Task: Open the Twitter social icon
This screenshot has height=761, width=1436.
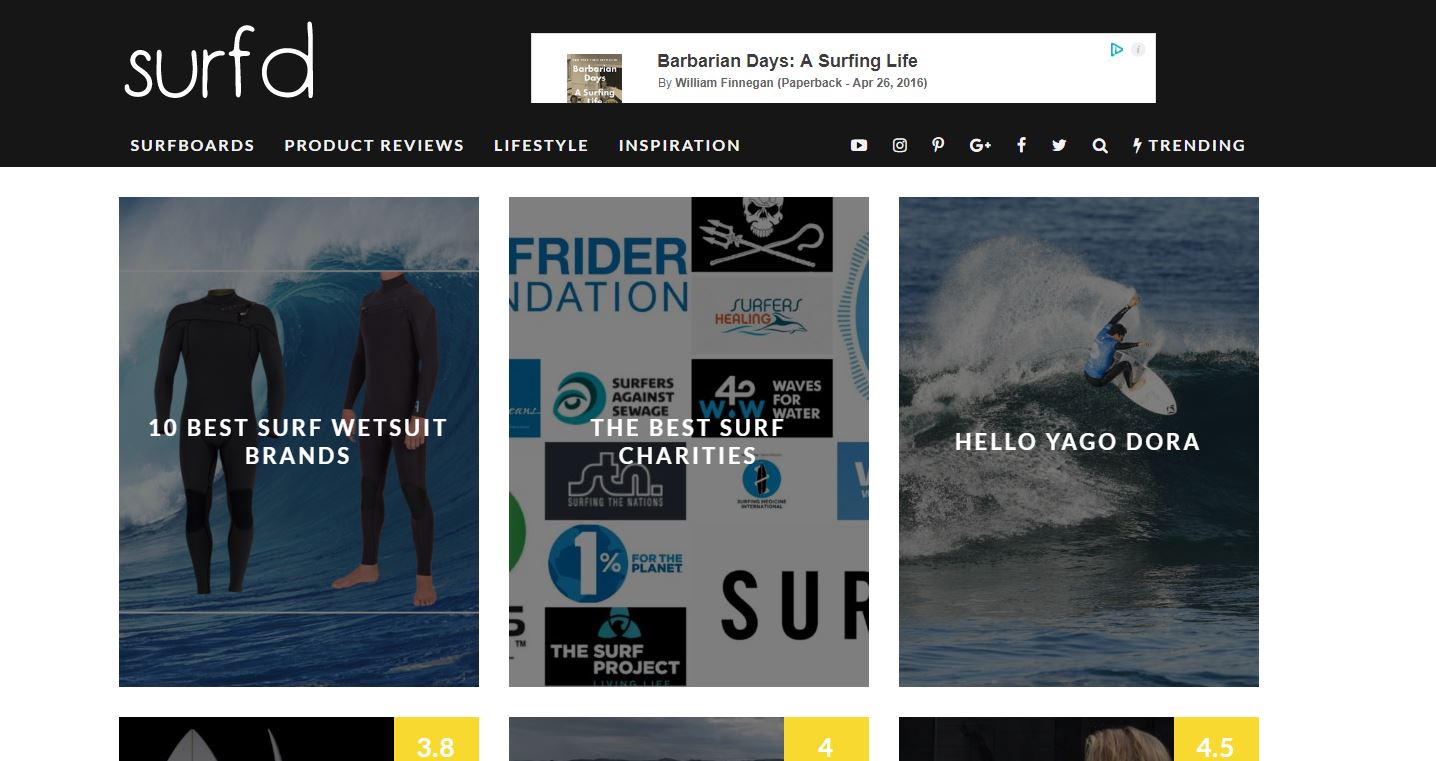Action: pos(1059,145)
